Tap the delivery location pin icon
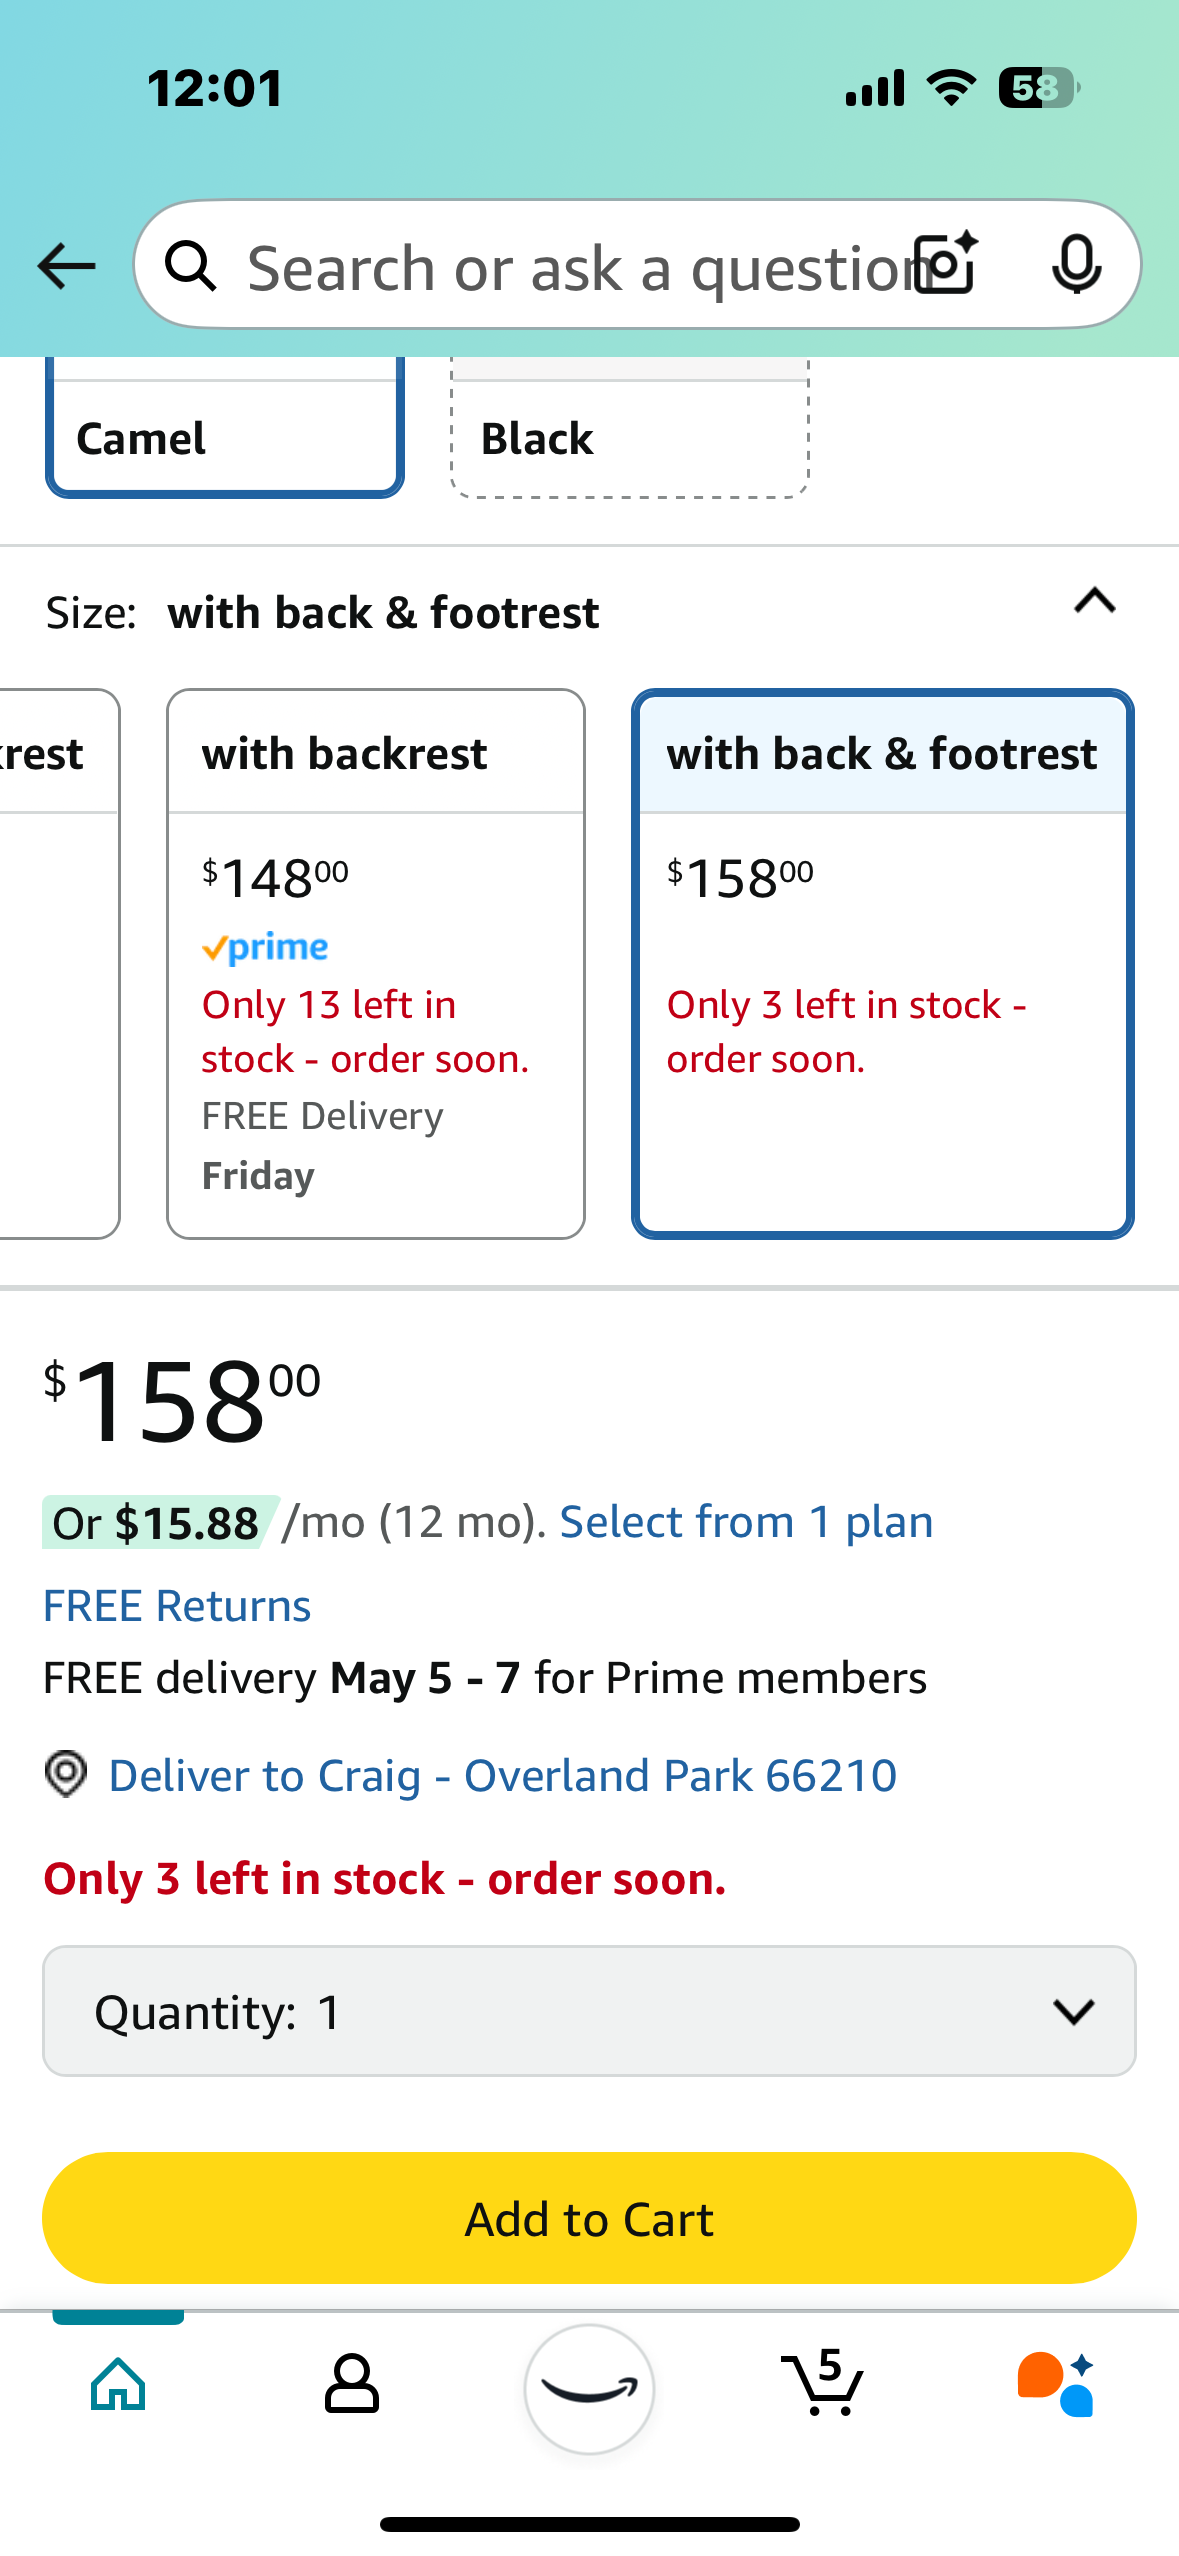Screen dimensions: 1179x2556 click(66, 1774)
